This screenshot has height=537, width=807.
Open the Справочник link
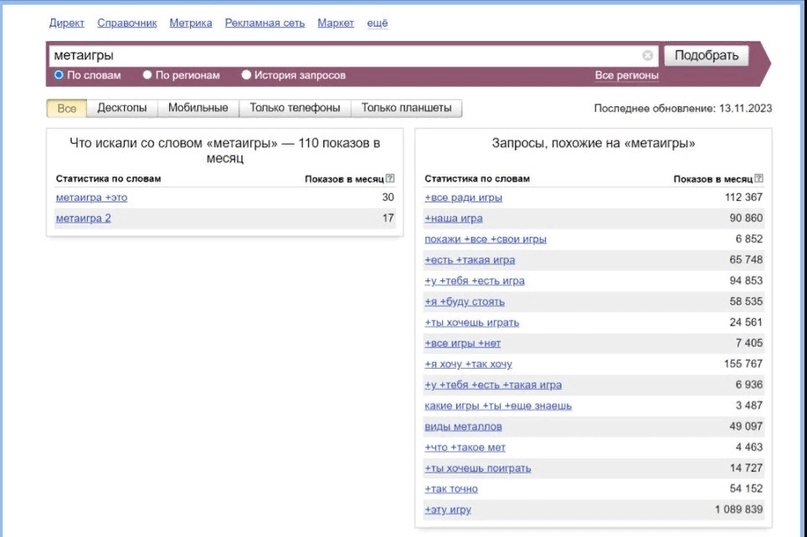(x=127, y=23)
